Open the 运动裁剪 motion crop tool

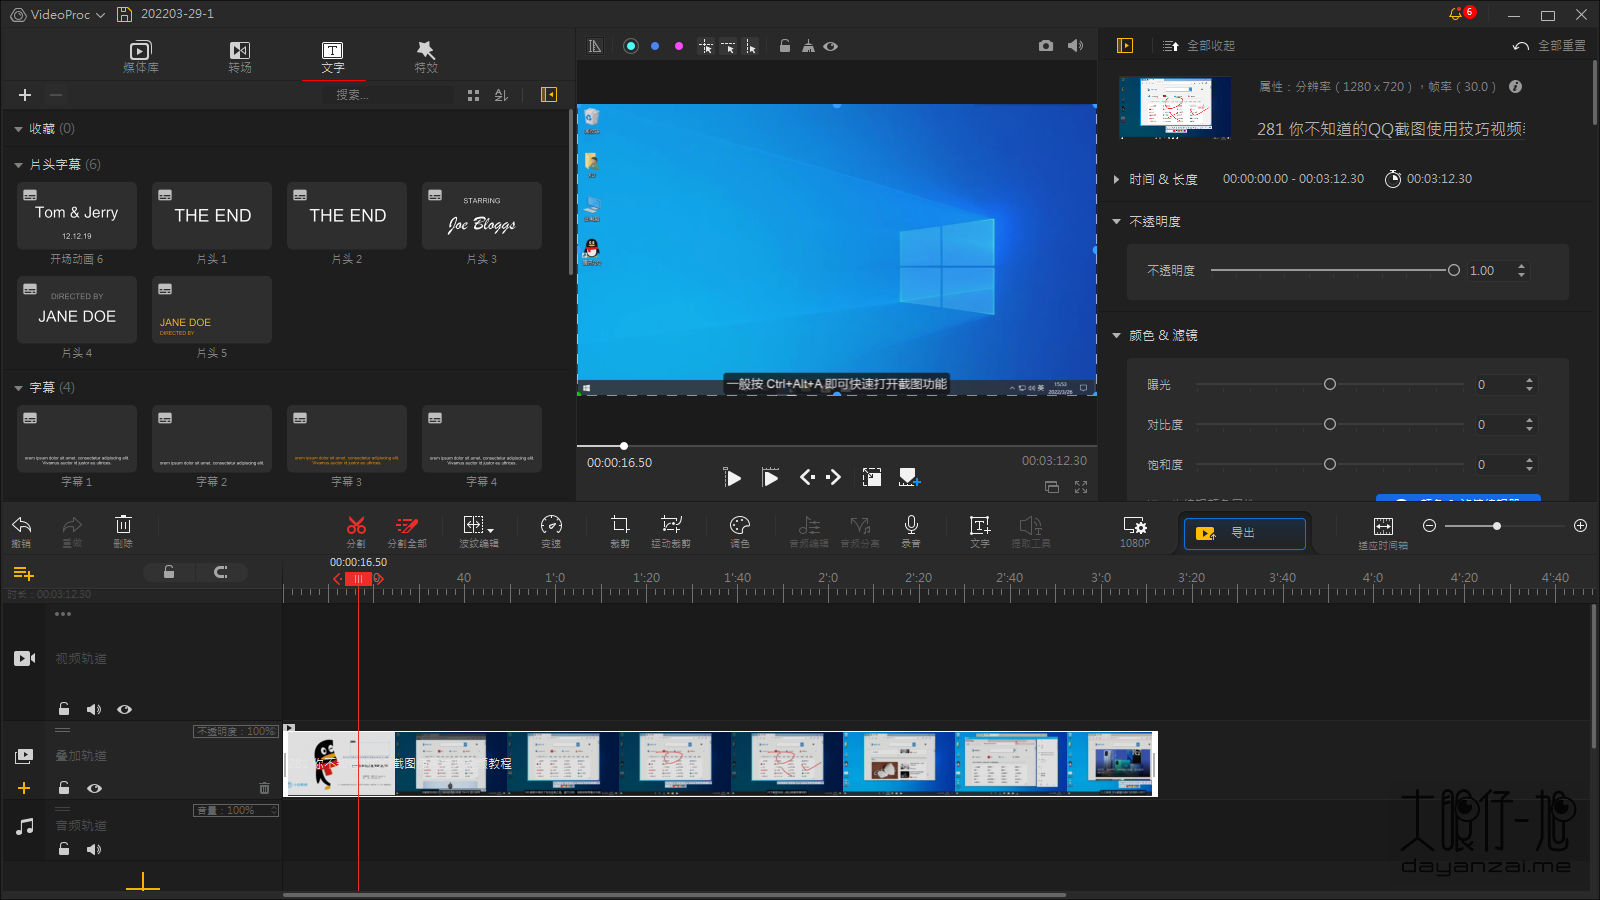pyautogui.click(x=671, y=531)
